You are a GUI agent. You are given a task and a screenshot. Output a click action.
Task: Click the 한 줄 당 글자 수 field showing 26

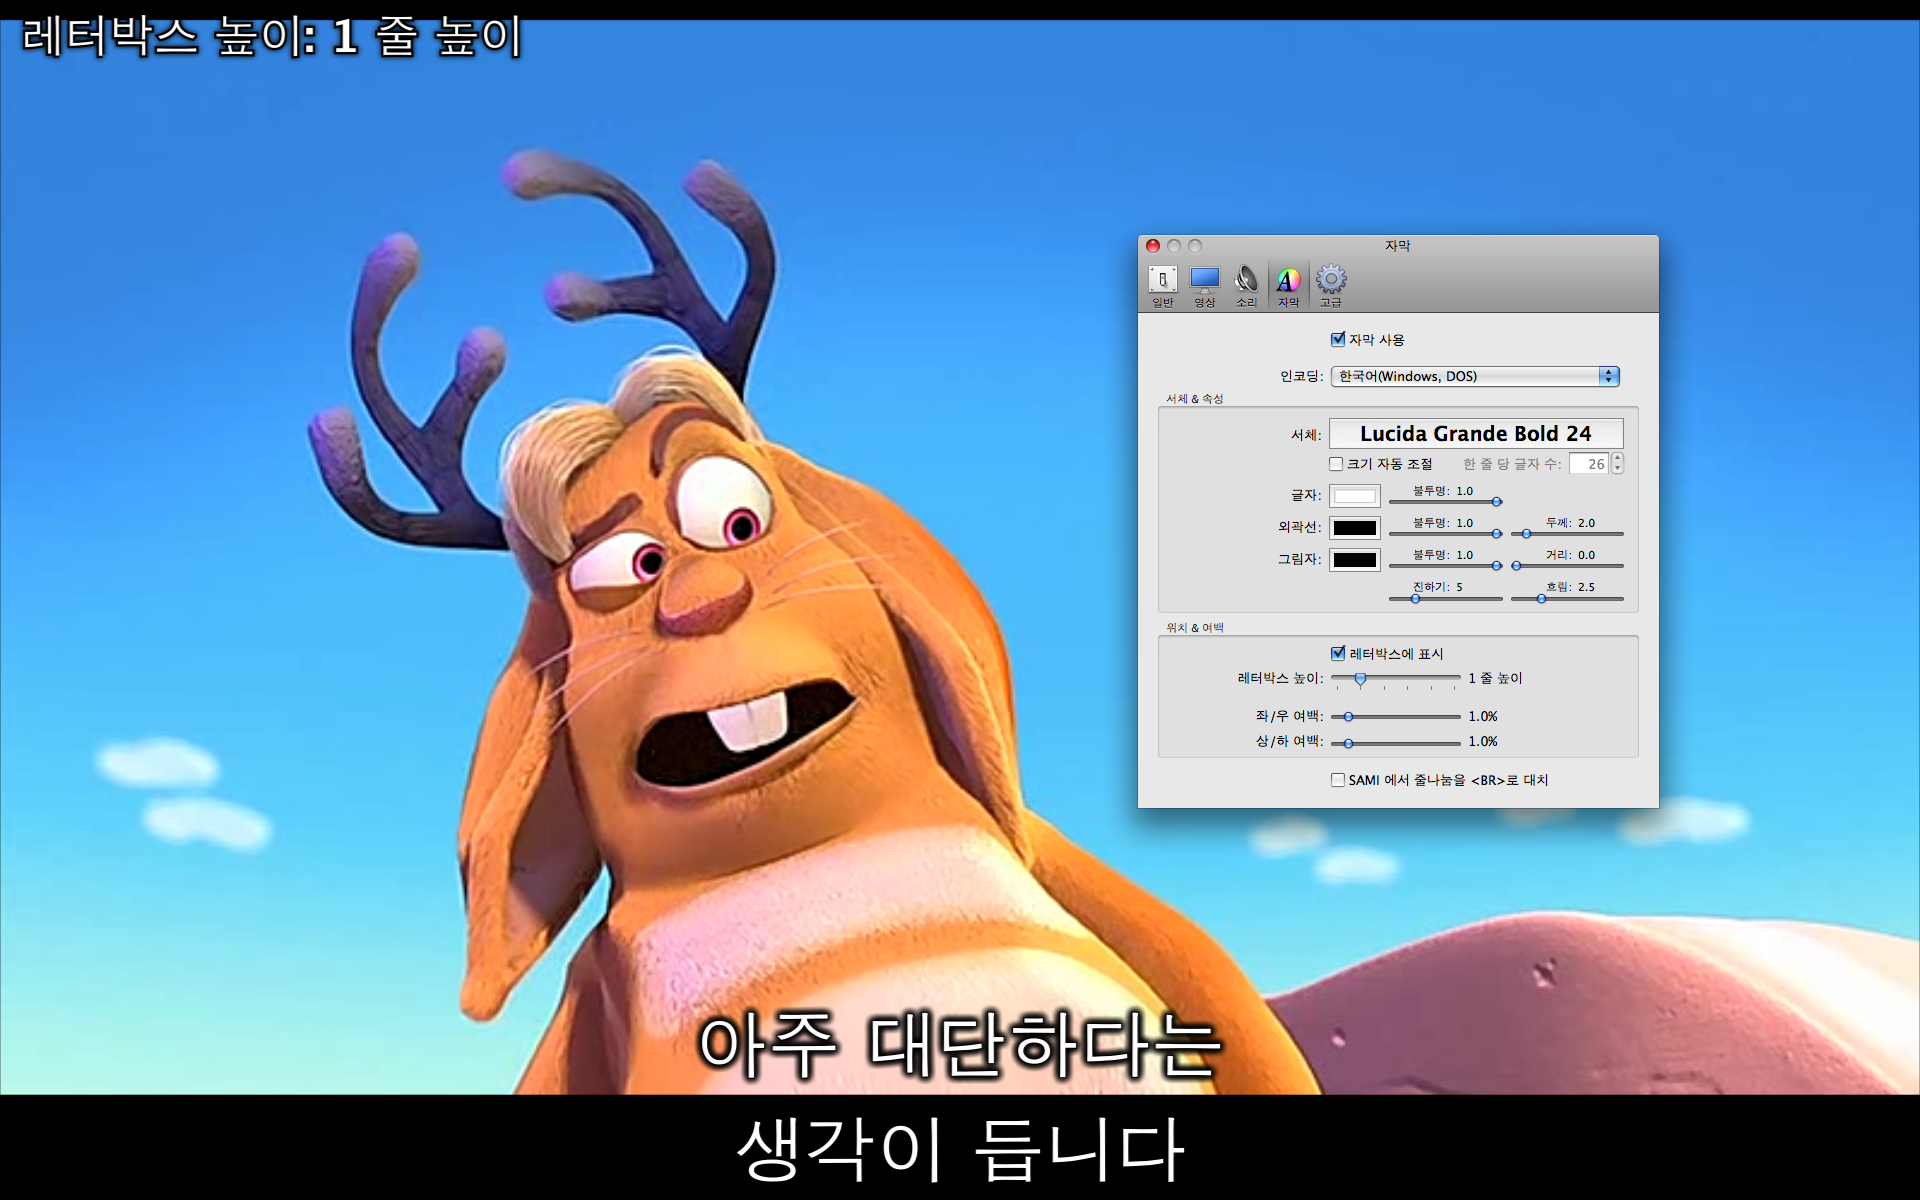coord(1588,463)
